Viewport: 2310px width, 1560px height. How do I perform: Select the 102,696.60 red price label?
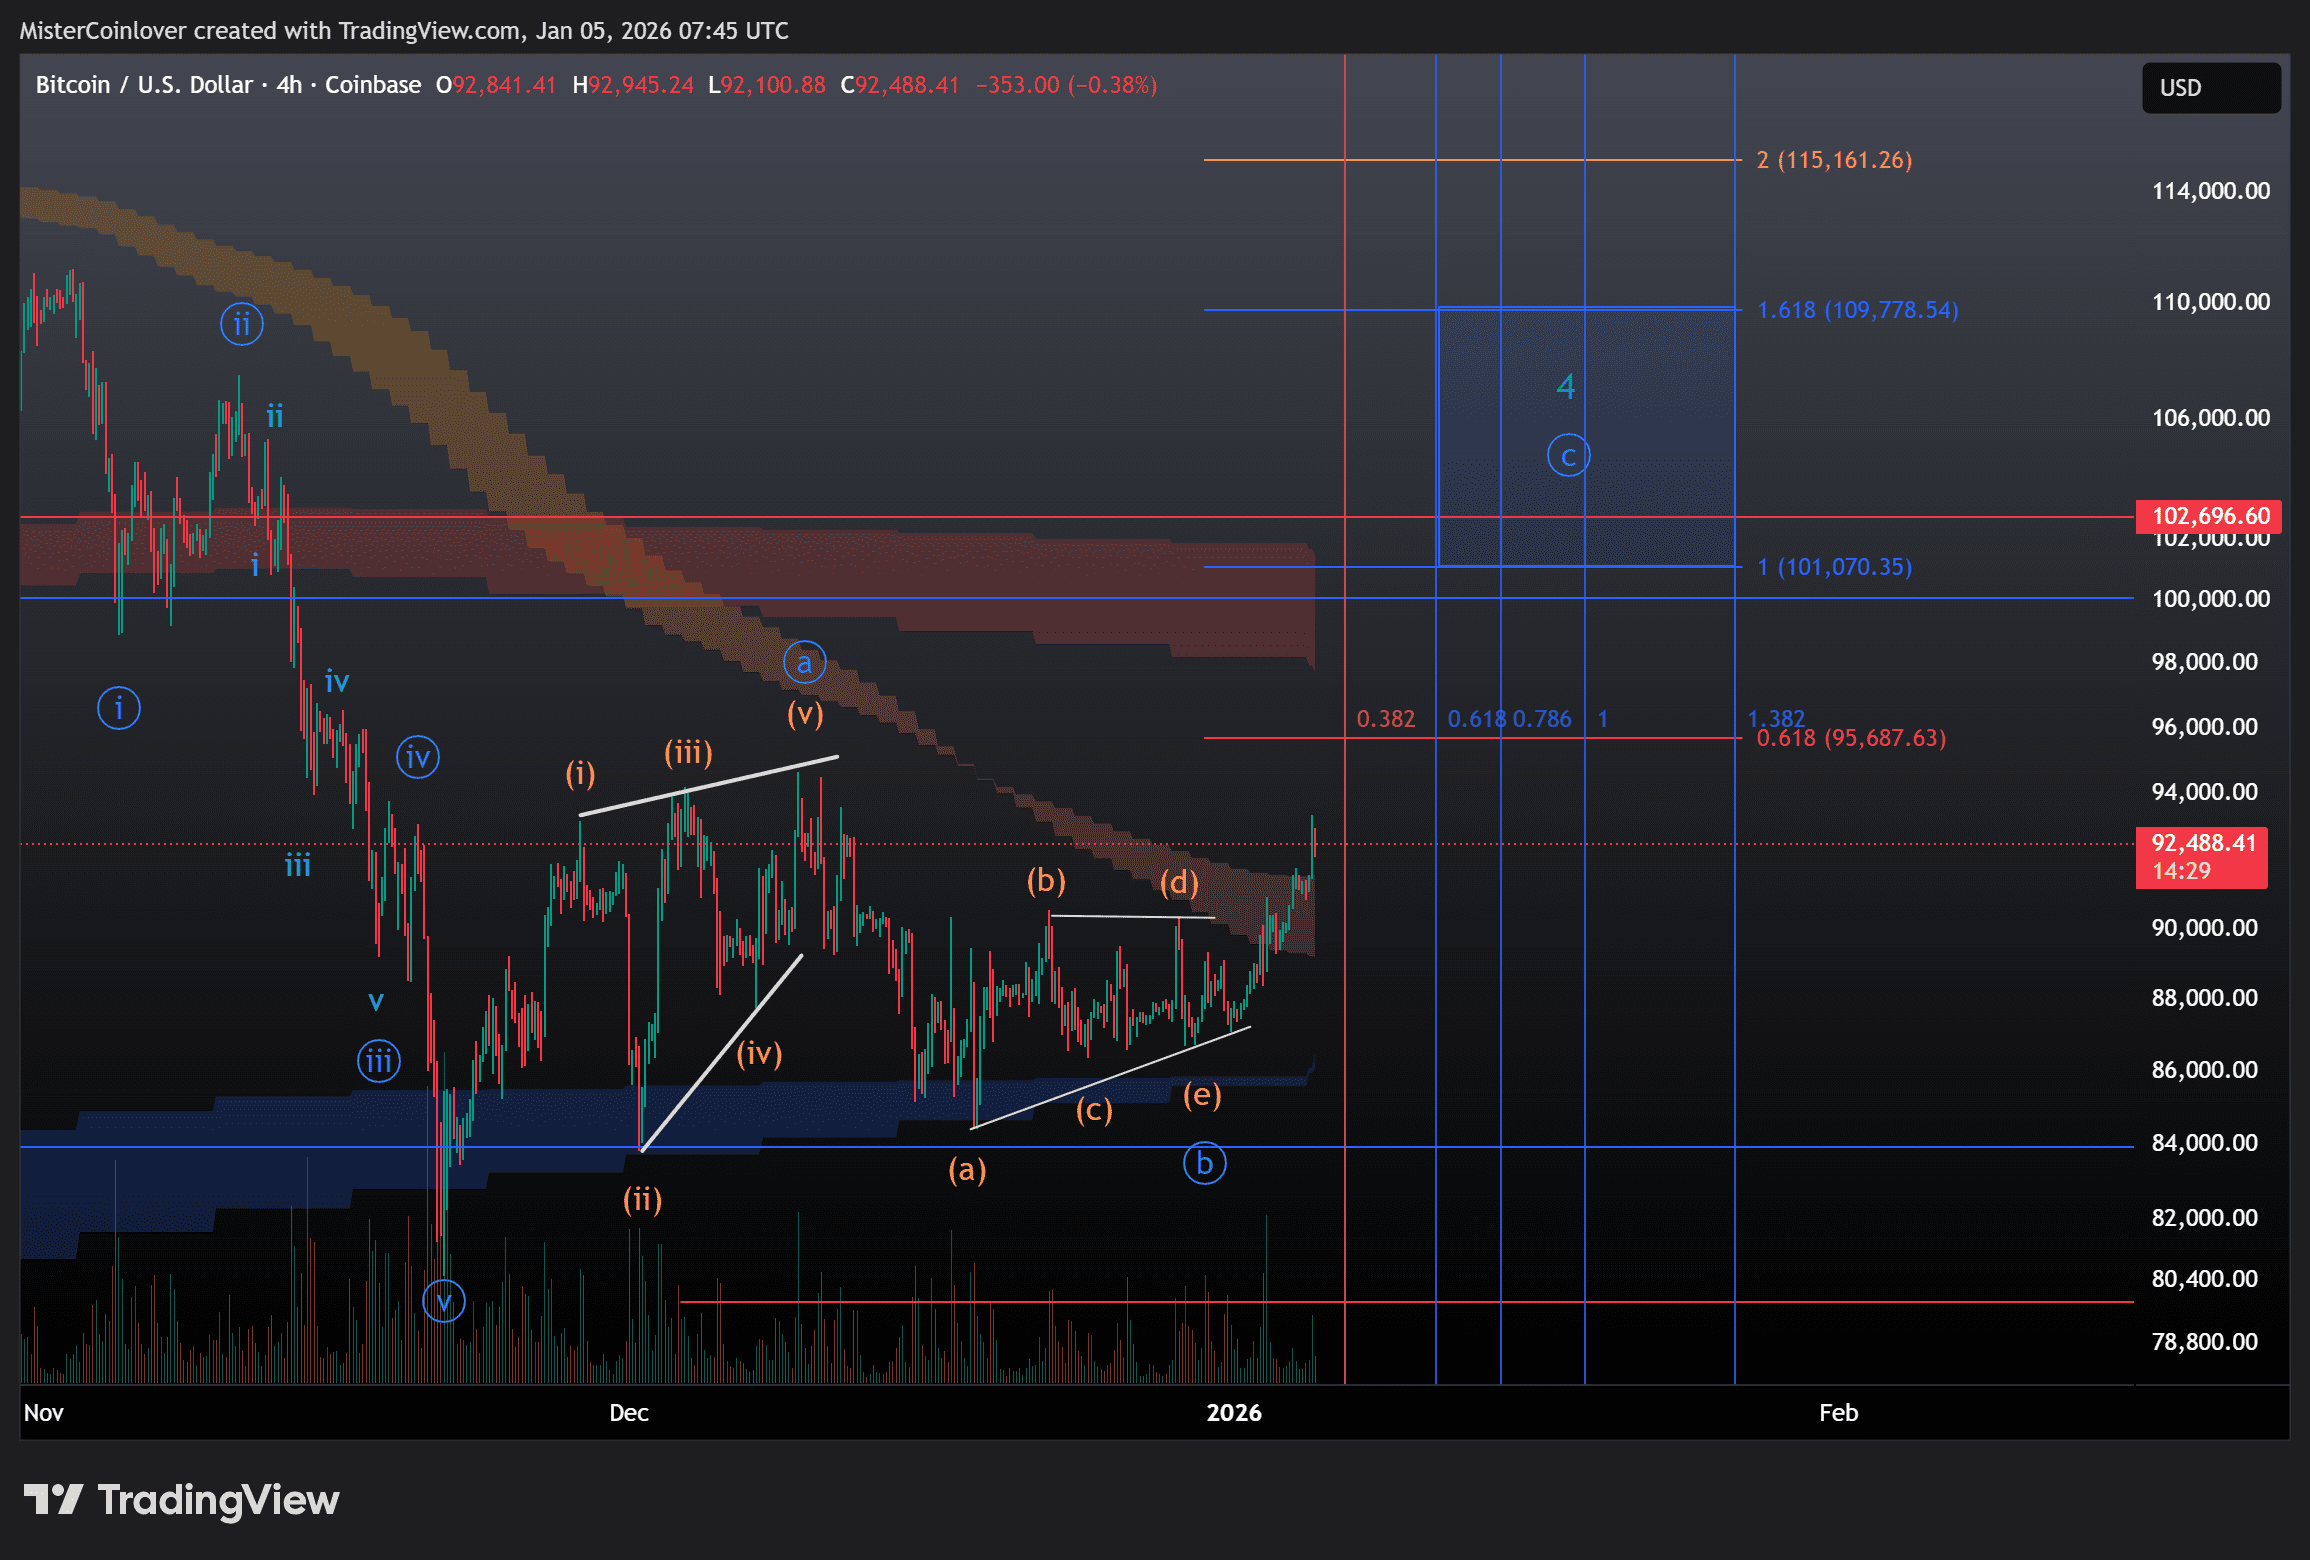point(2208,516)
